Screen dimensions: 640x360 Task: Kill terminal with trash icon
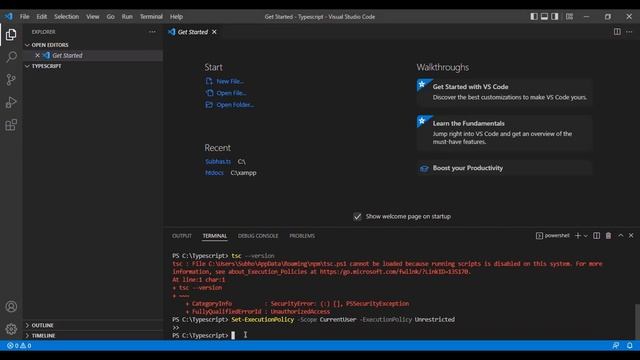[x=608, y=236]
